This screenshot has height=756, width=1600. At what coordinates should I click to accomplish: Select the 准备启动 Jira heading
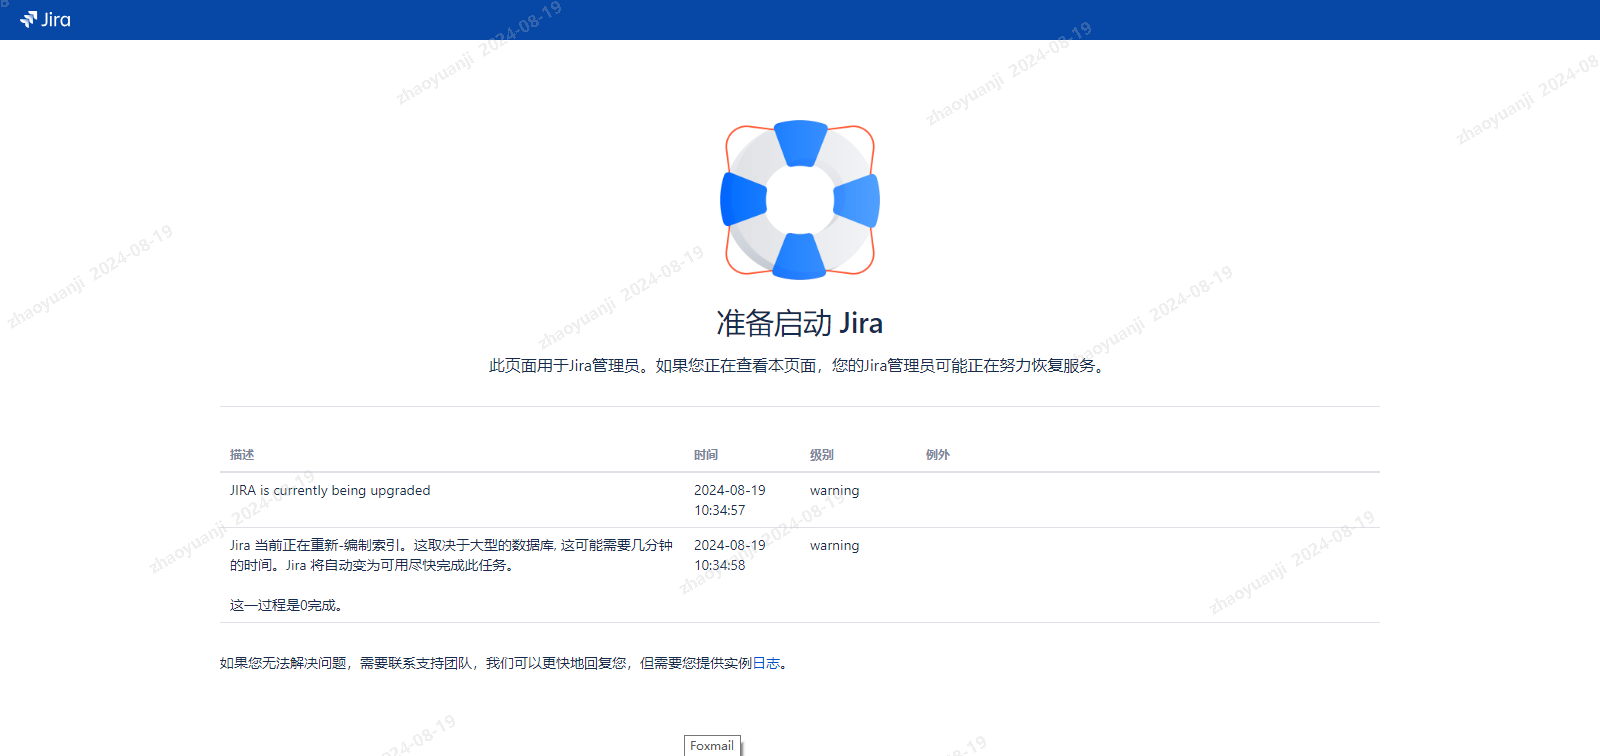click(800, 323)
